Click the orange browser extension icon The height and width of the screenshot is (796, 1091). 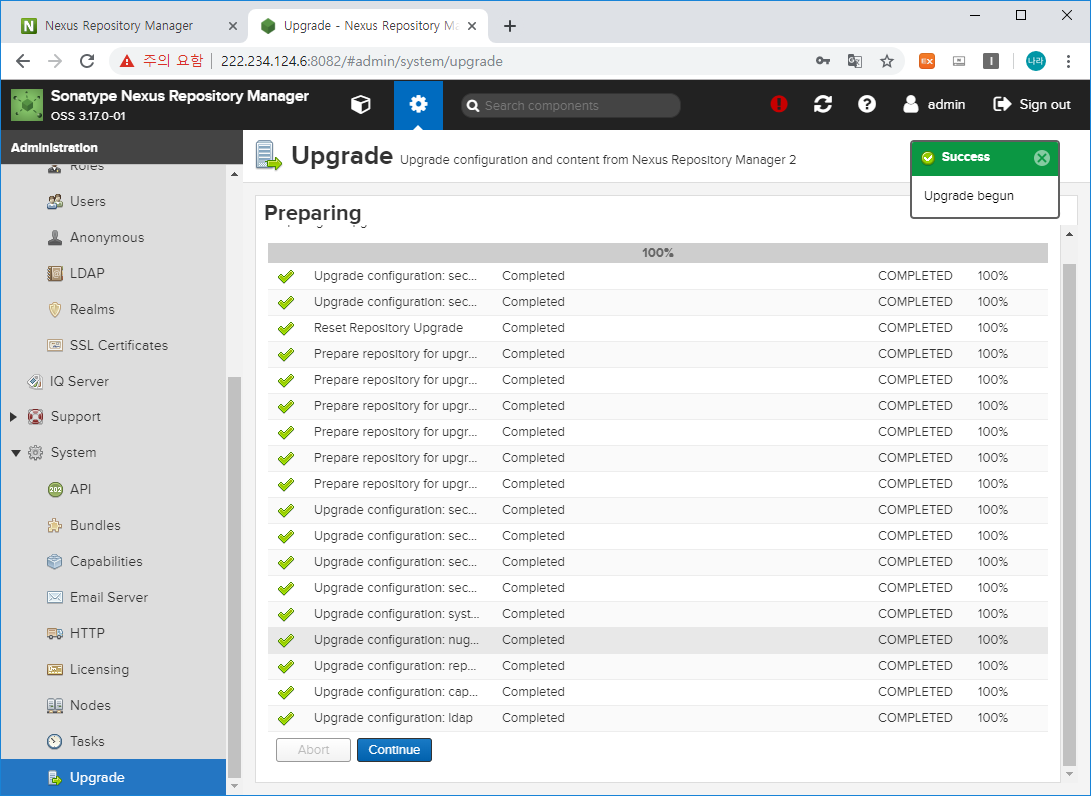click(927, 61)
